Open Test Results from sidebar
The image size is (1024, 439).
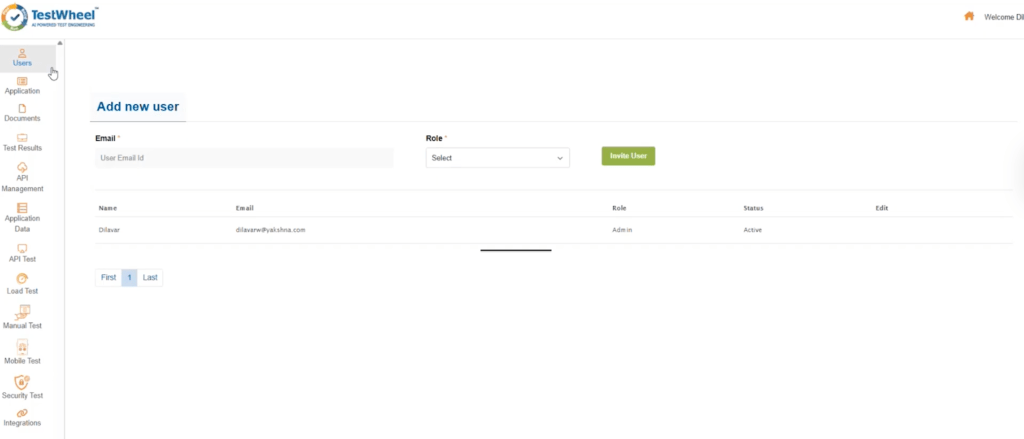(x=22, y=141)
